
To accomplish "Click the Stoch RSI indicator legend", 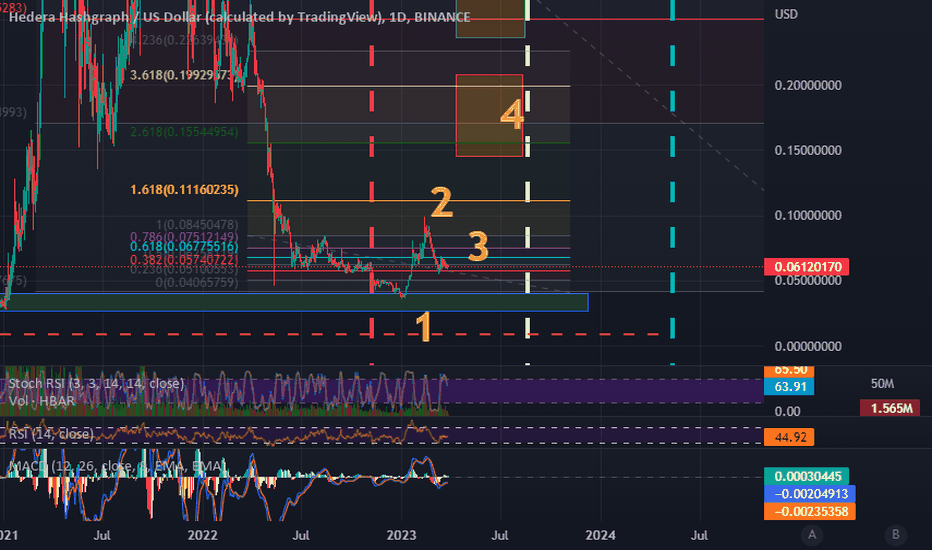I will click(96, 384).
